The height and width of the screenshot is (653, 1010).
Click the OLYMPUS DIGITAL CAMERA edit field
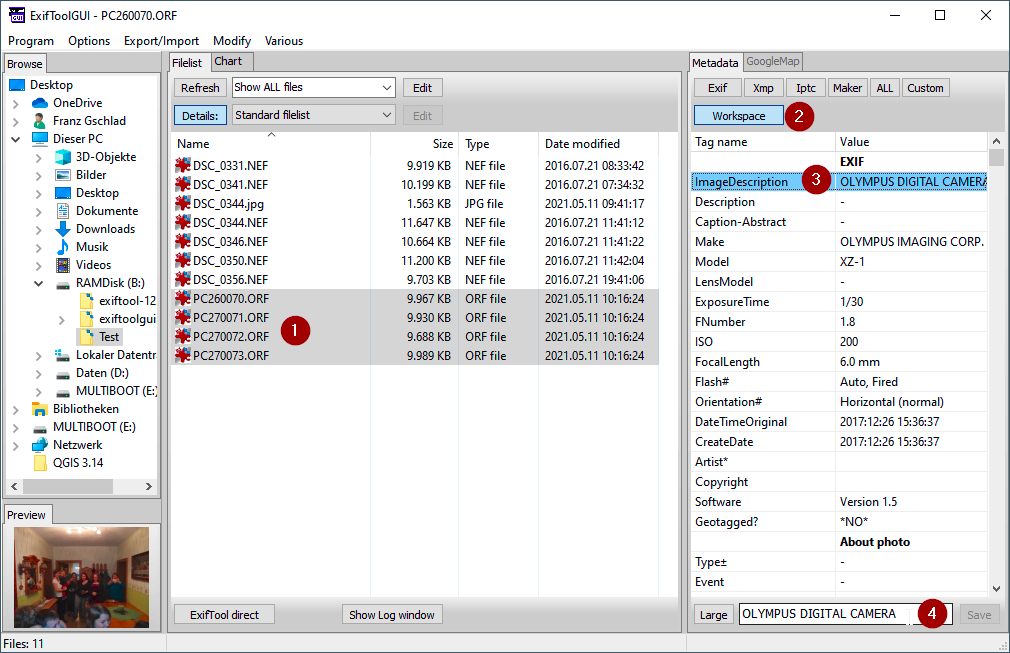820,614
